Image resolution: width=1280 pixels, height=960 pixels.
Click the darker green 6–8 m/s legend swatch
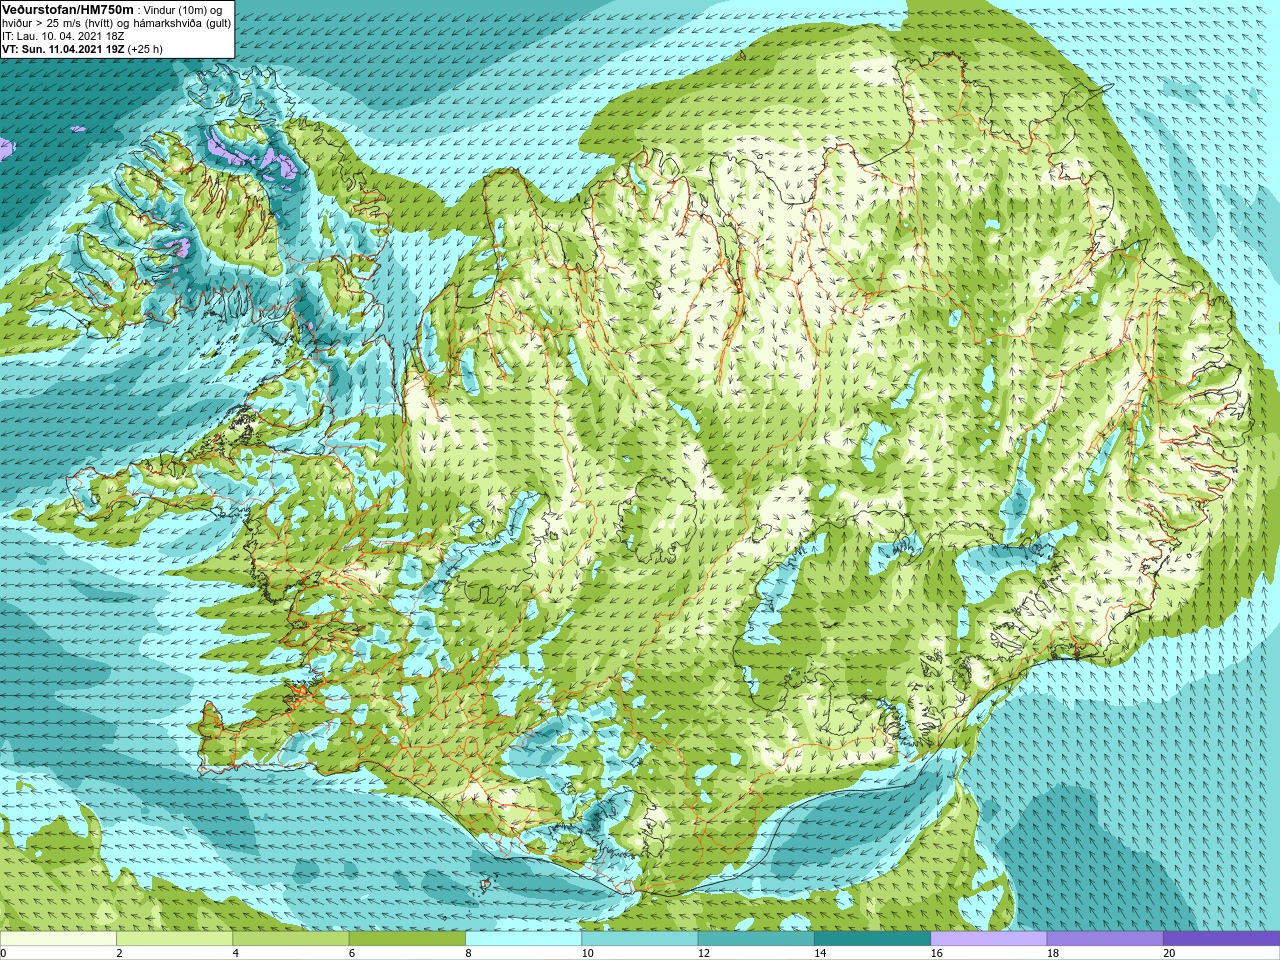[x=407, y=939]
